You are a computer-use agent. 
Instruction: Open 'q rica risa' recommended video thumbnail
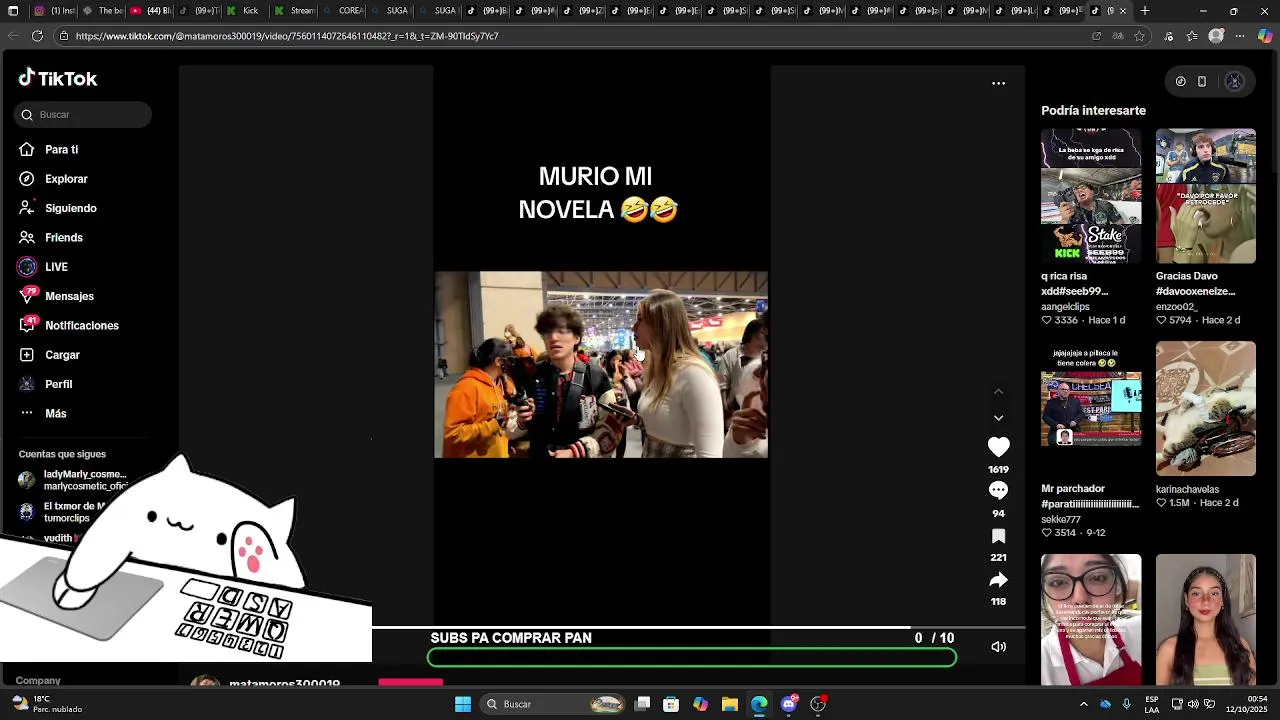click(x=1091, y=196)
